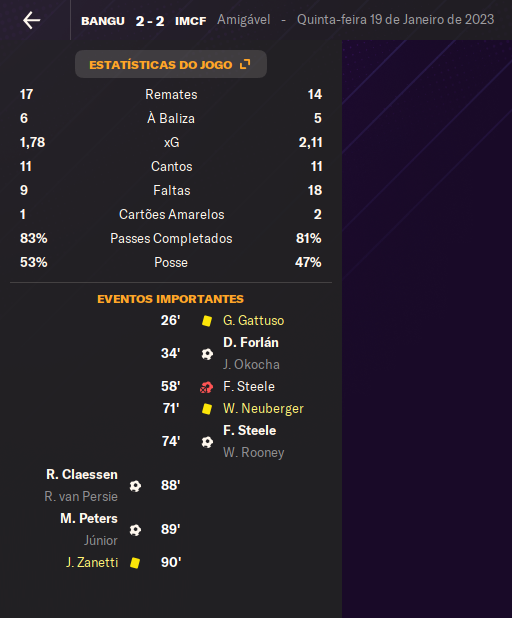Click the IMCF team name in header
This screenshot has width=512, height=618.
coord(190,21)
